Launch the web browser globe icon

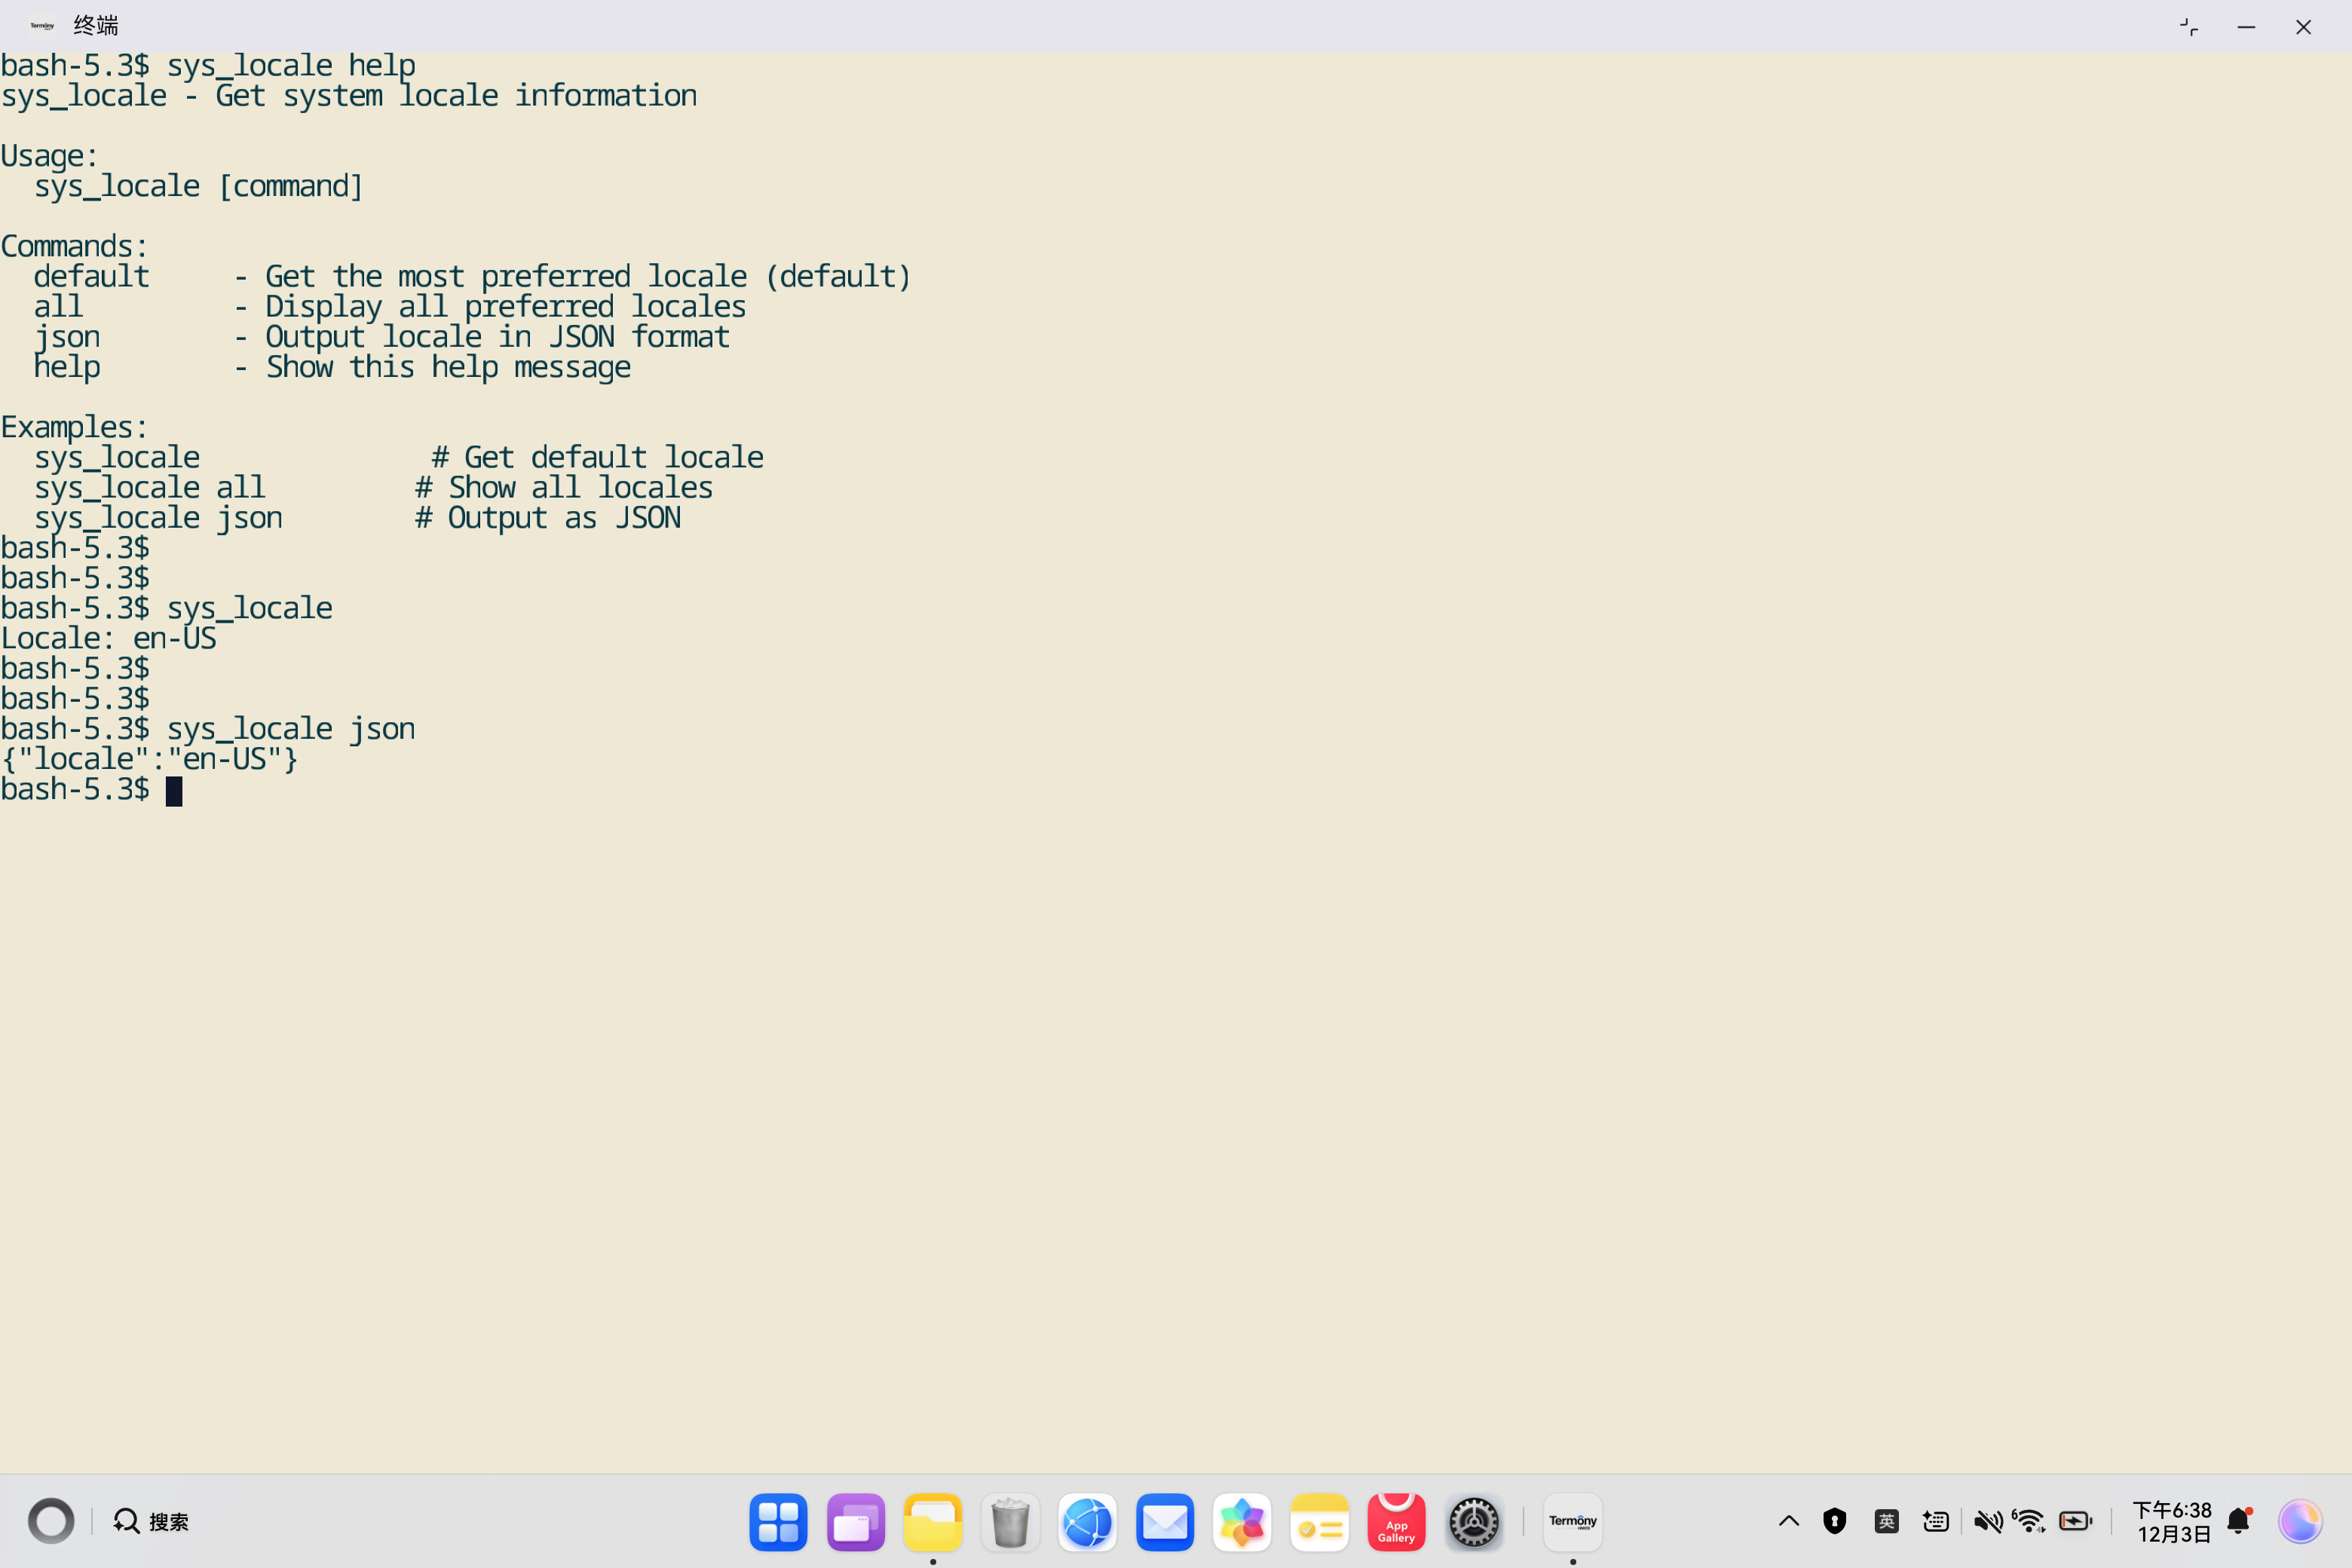point(1087,1522)
